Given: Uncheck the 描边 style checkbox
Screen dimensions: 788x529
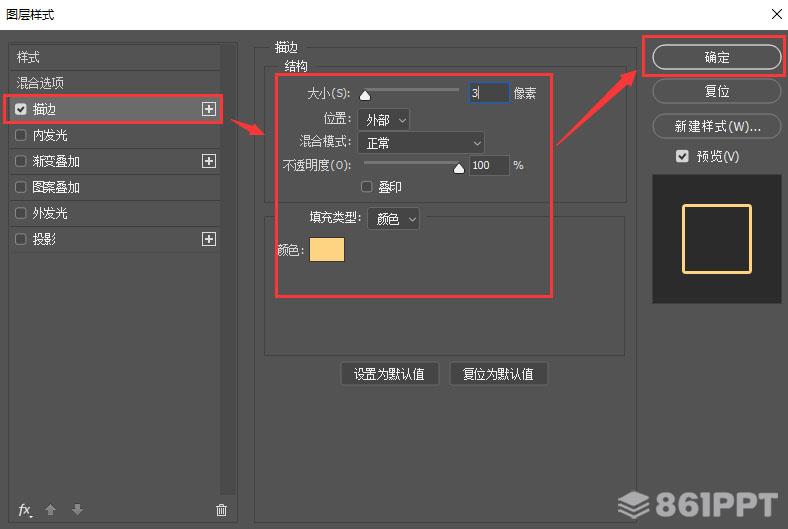Looking at the screenshot, I should pos(21,109).
